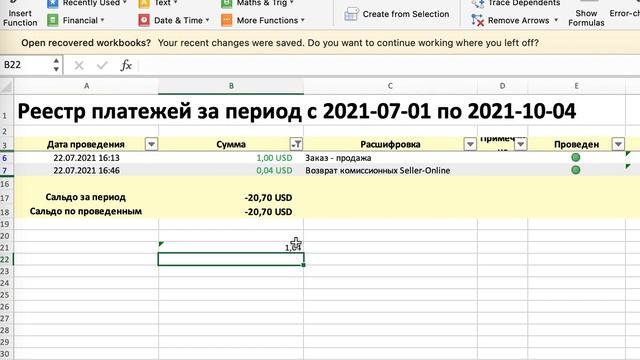Image resolution: width=640 pixels, height=360 pixels.
Task: Open the Maths & Trig functions dropdown
Action: 258,3
